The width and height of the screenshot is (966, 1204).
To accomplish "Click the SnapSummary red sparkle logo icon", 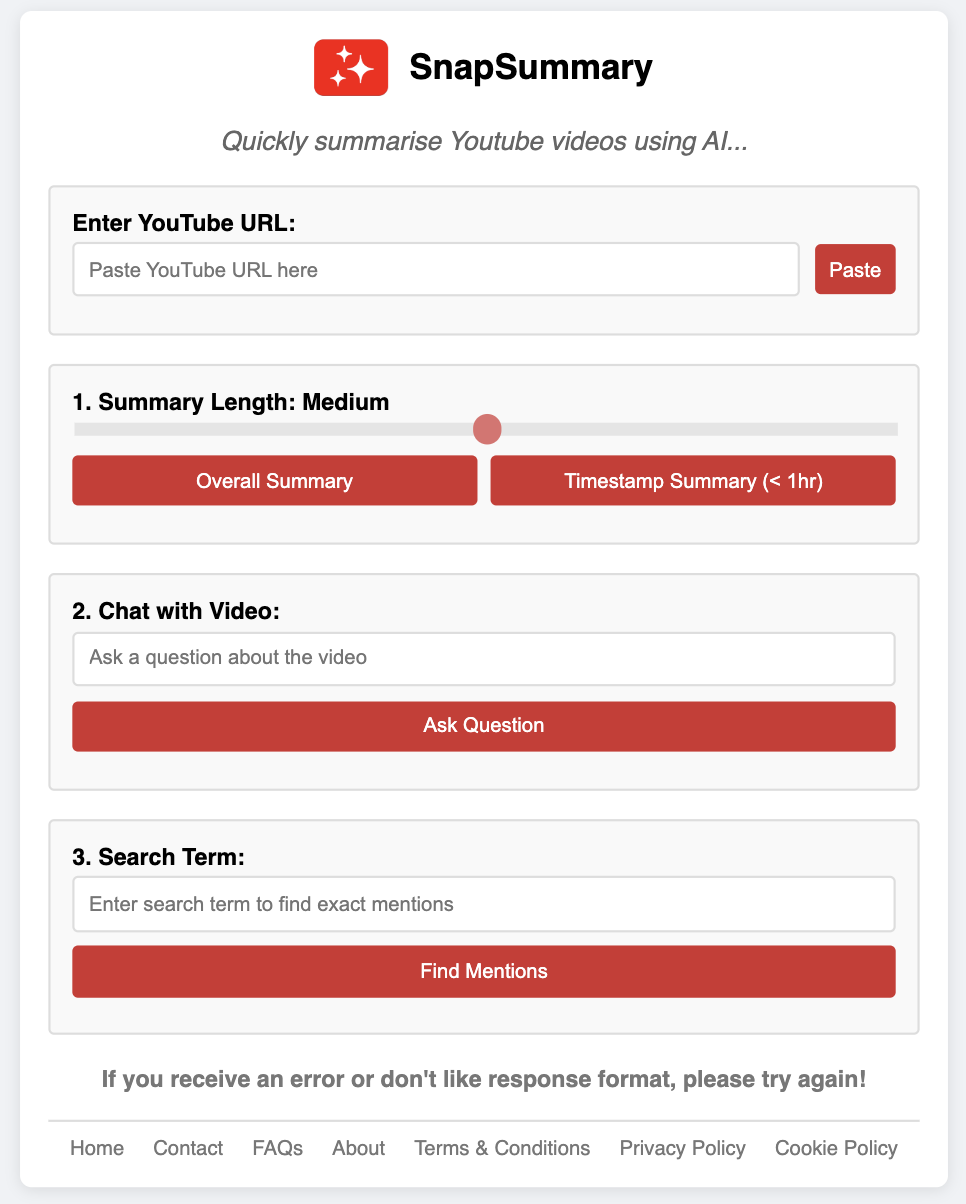I will pos(350,68).
